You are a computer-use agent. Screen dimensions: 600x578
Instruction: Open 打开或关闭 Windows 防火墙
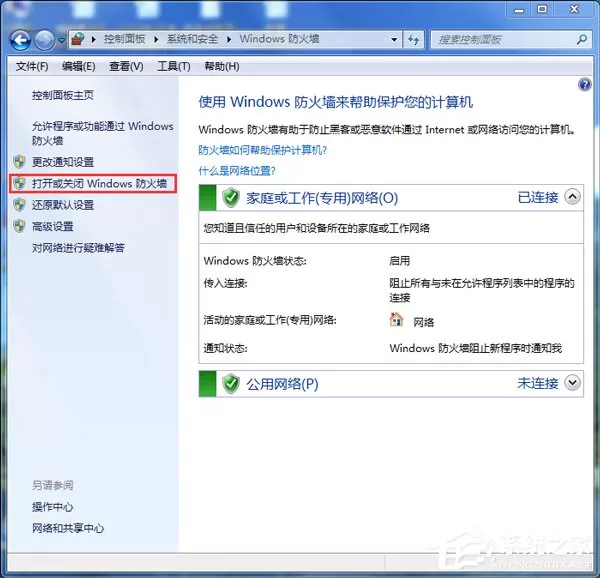[x=99, y=184]
